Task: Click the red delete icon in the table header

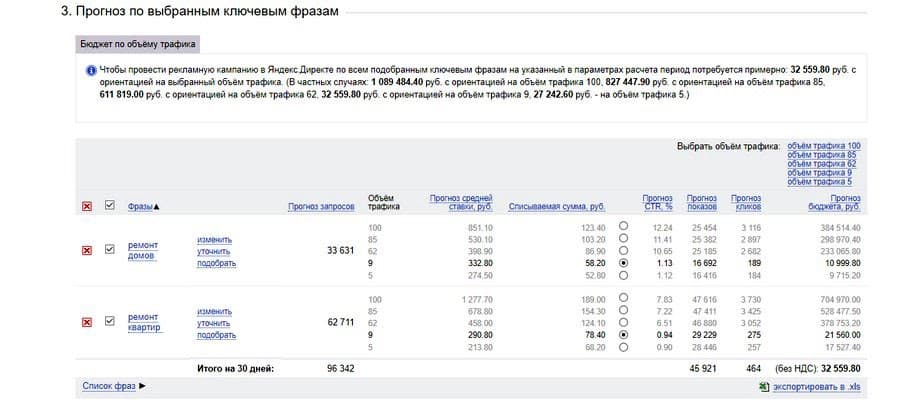Action: pyautogui.click(x=87, y=207)
